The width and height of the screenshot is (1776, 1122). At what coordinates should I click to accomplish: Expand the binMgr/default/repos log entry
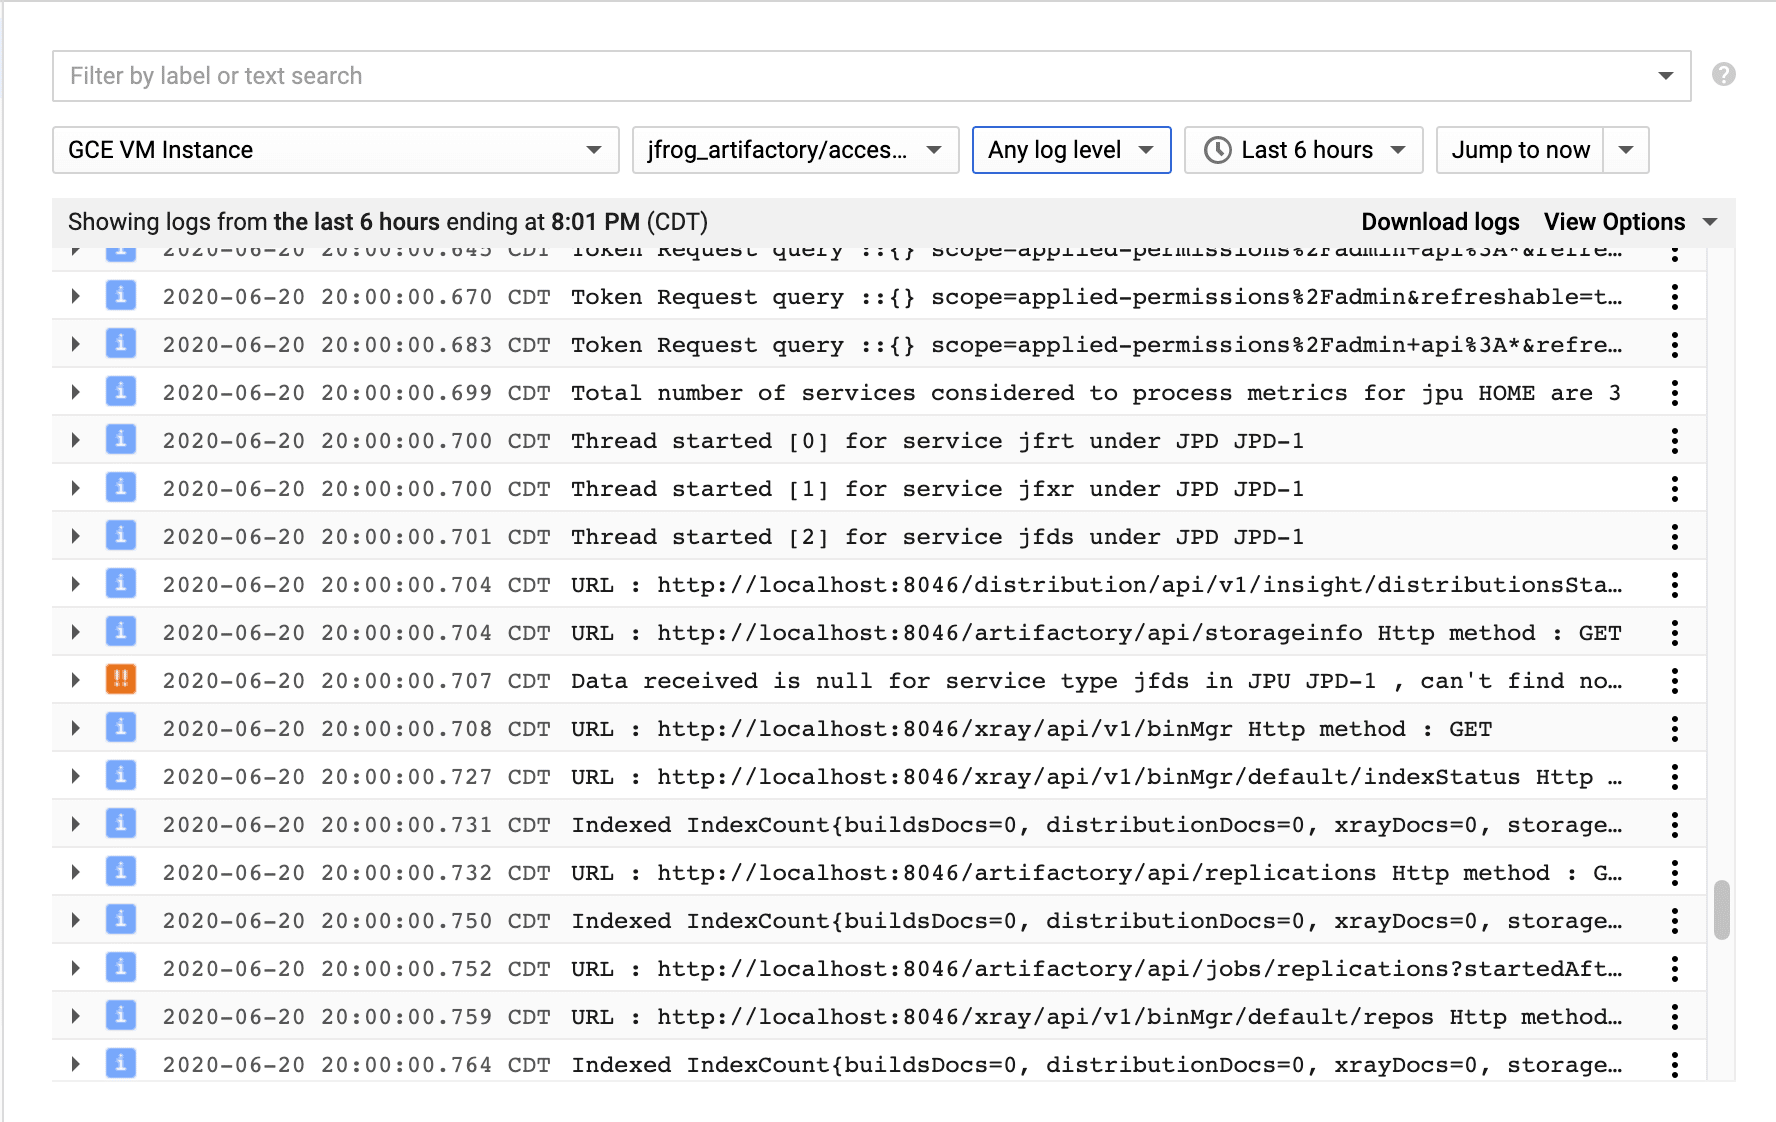(76, 1017)
